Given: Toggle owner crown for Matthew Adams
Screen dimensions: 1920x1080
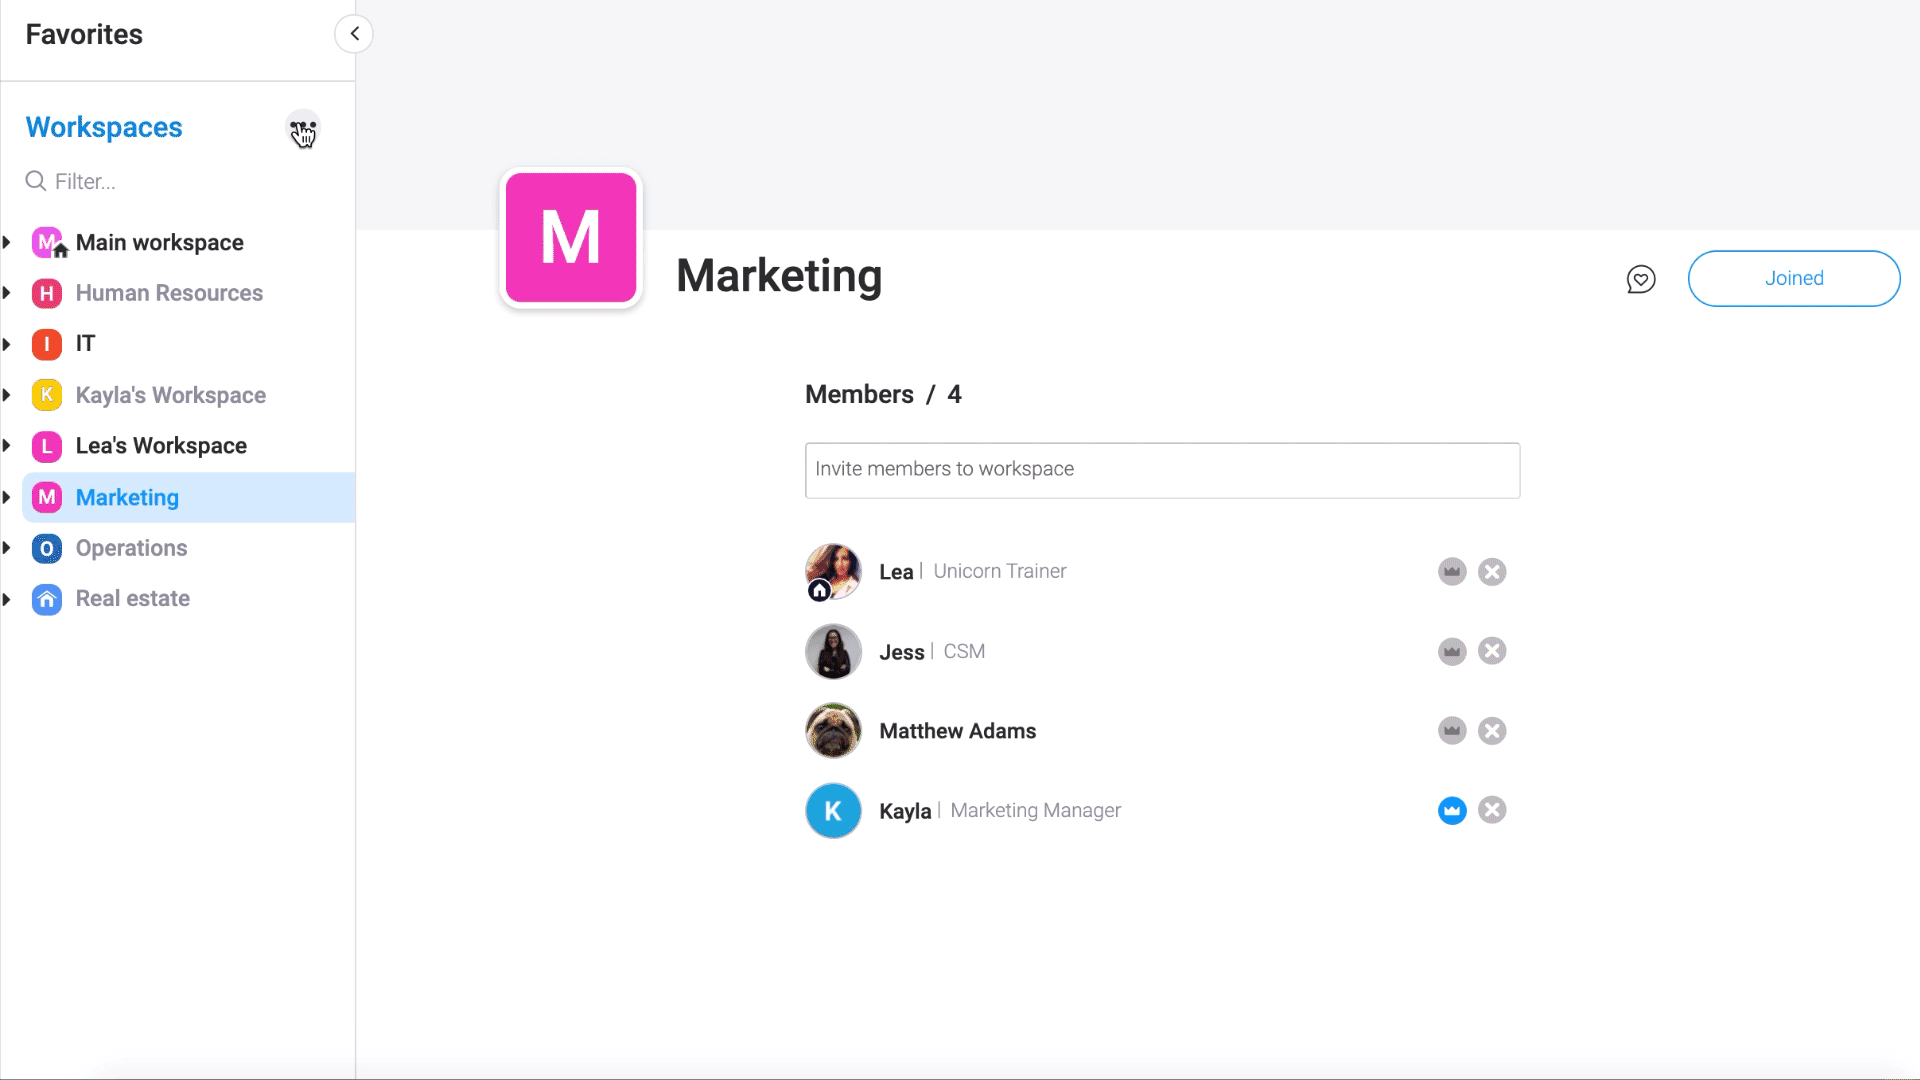Looking at the screenshot, I should tap(1452, 731).
